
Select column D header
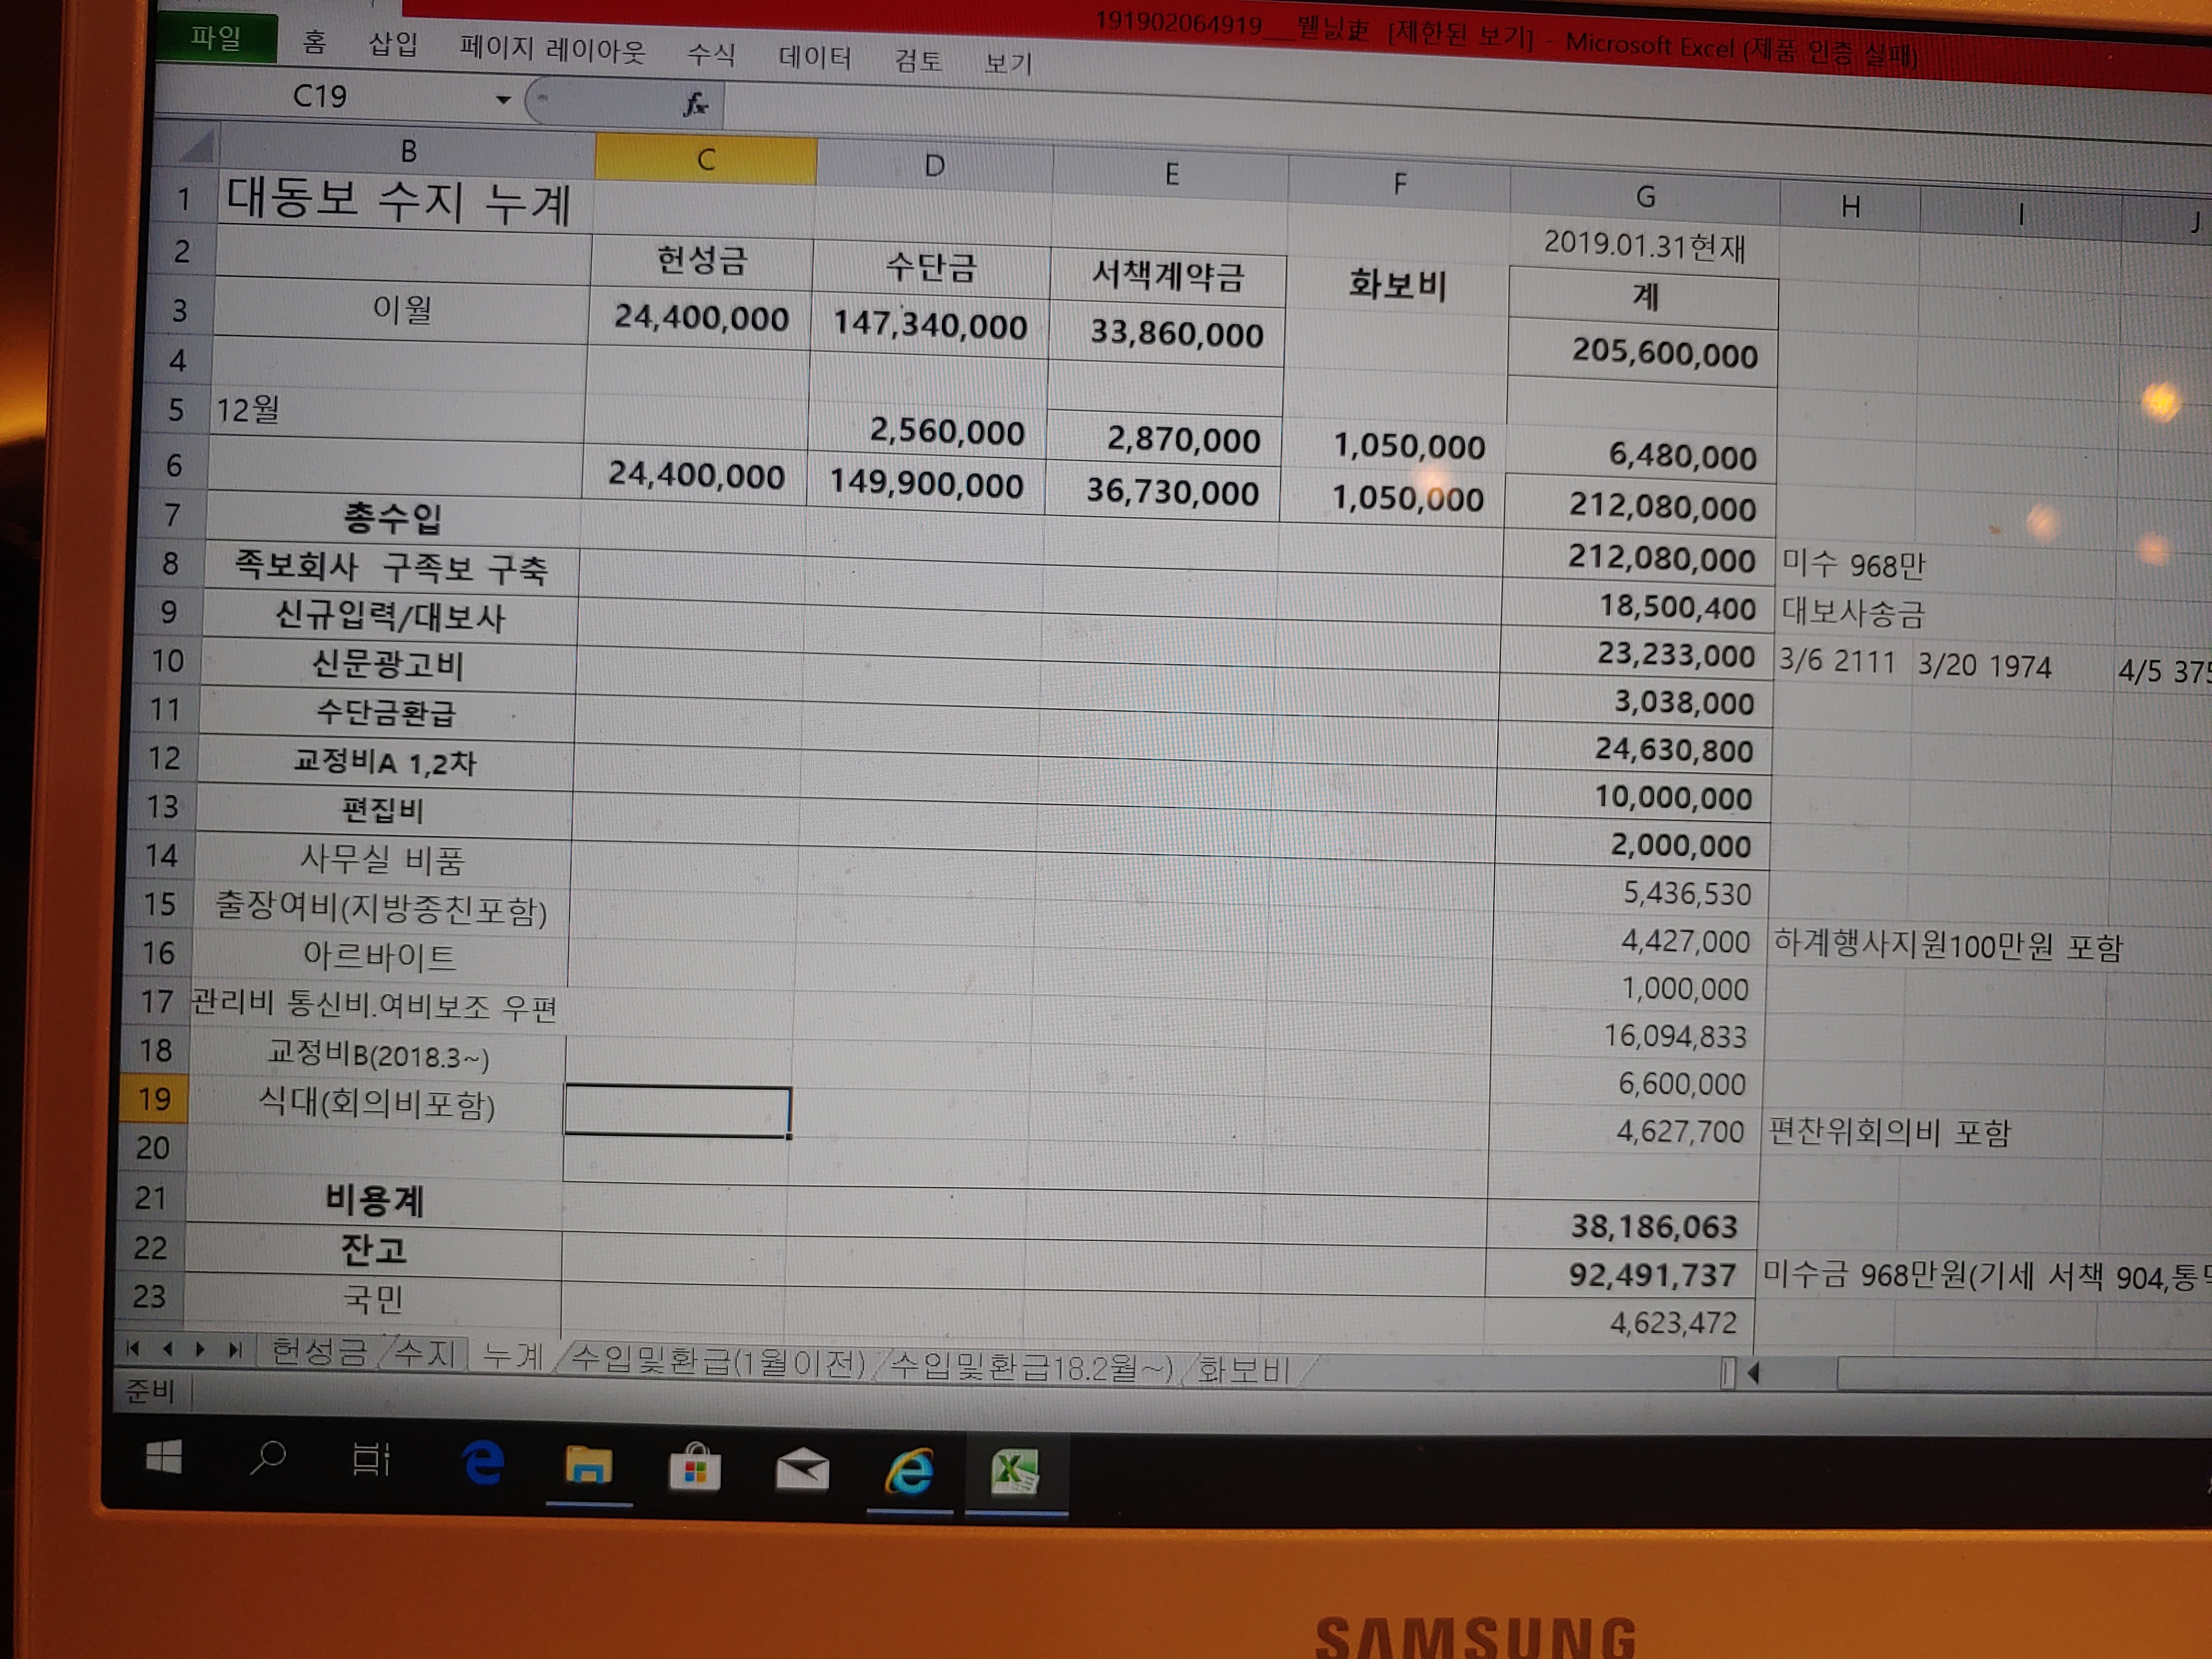[x=934, y=166]
